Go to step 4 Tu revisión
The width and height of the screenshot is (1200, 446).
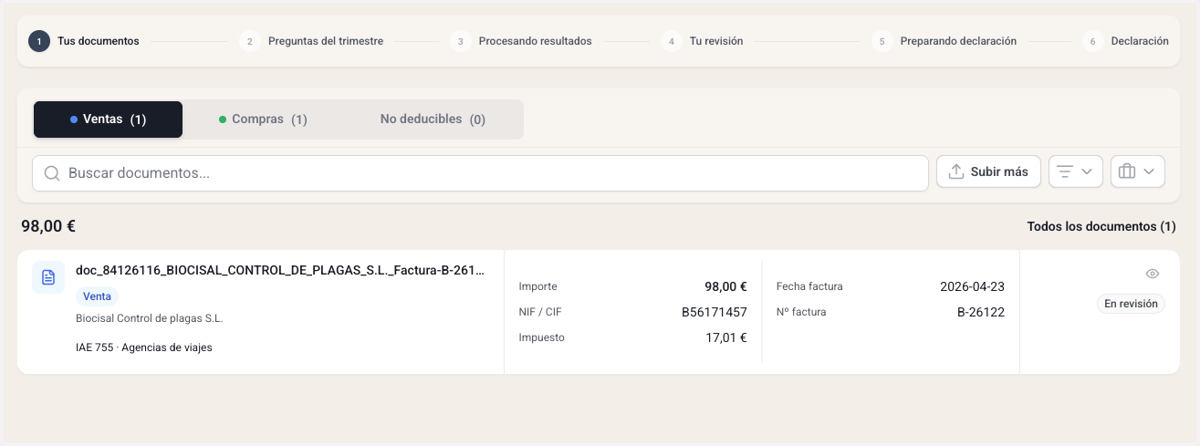(702, 41)
